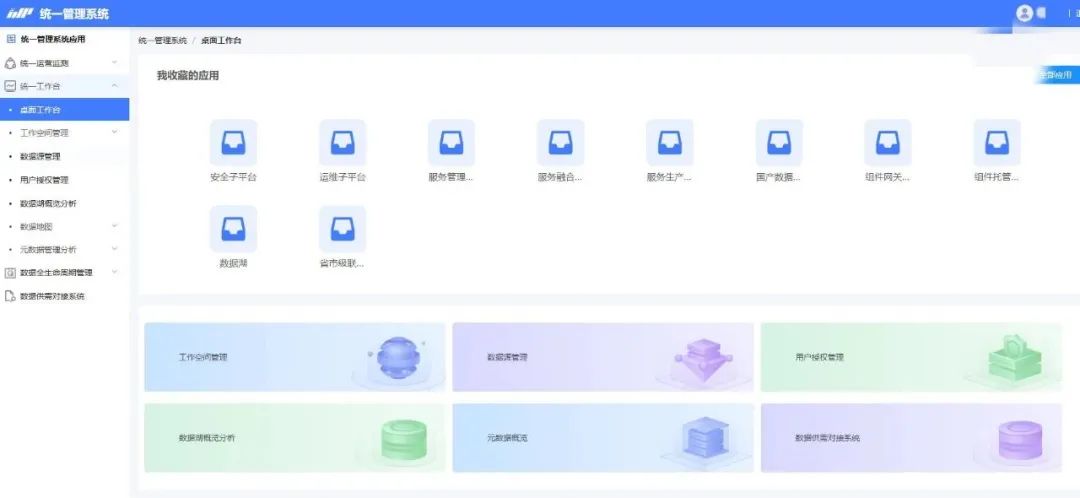Open the 组件托管 app icon
Image resolution: width=1080 pixels, height=498 pixels.
997,143
